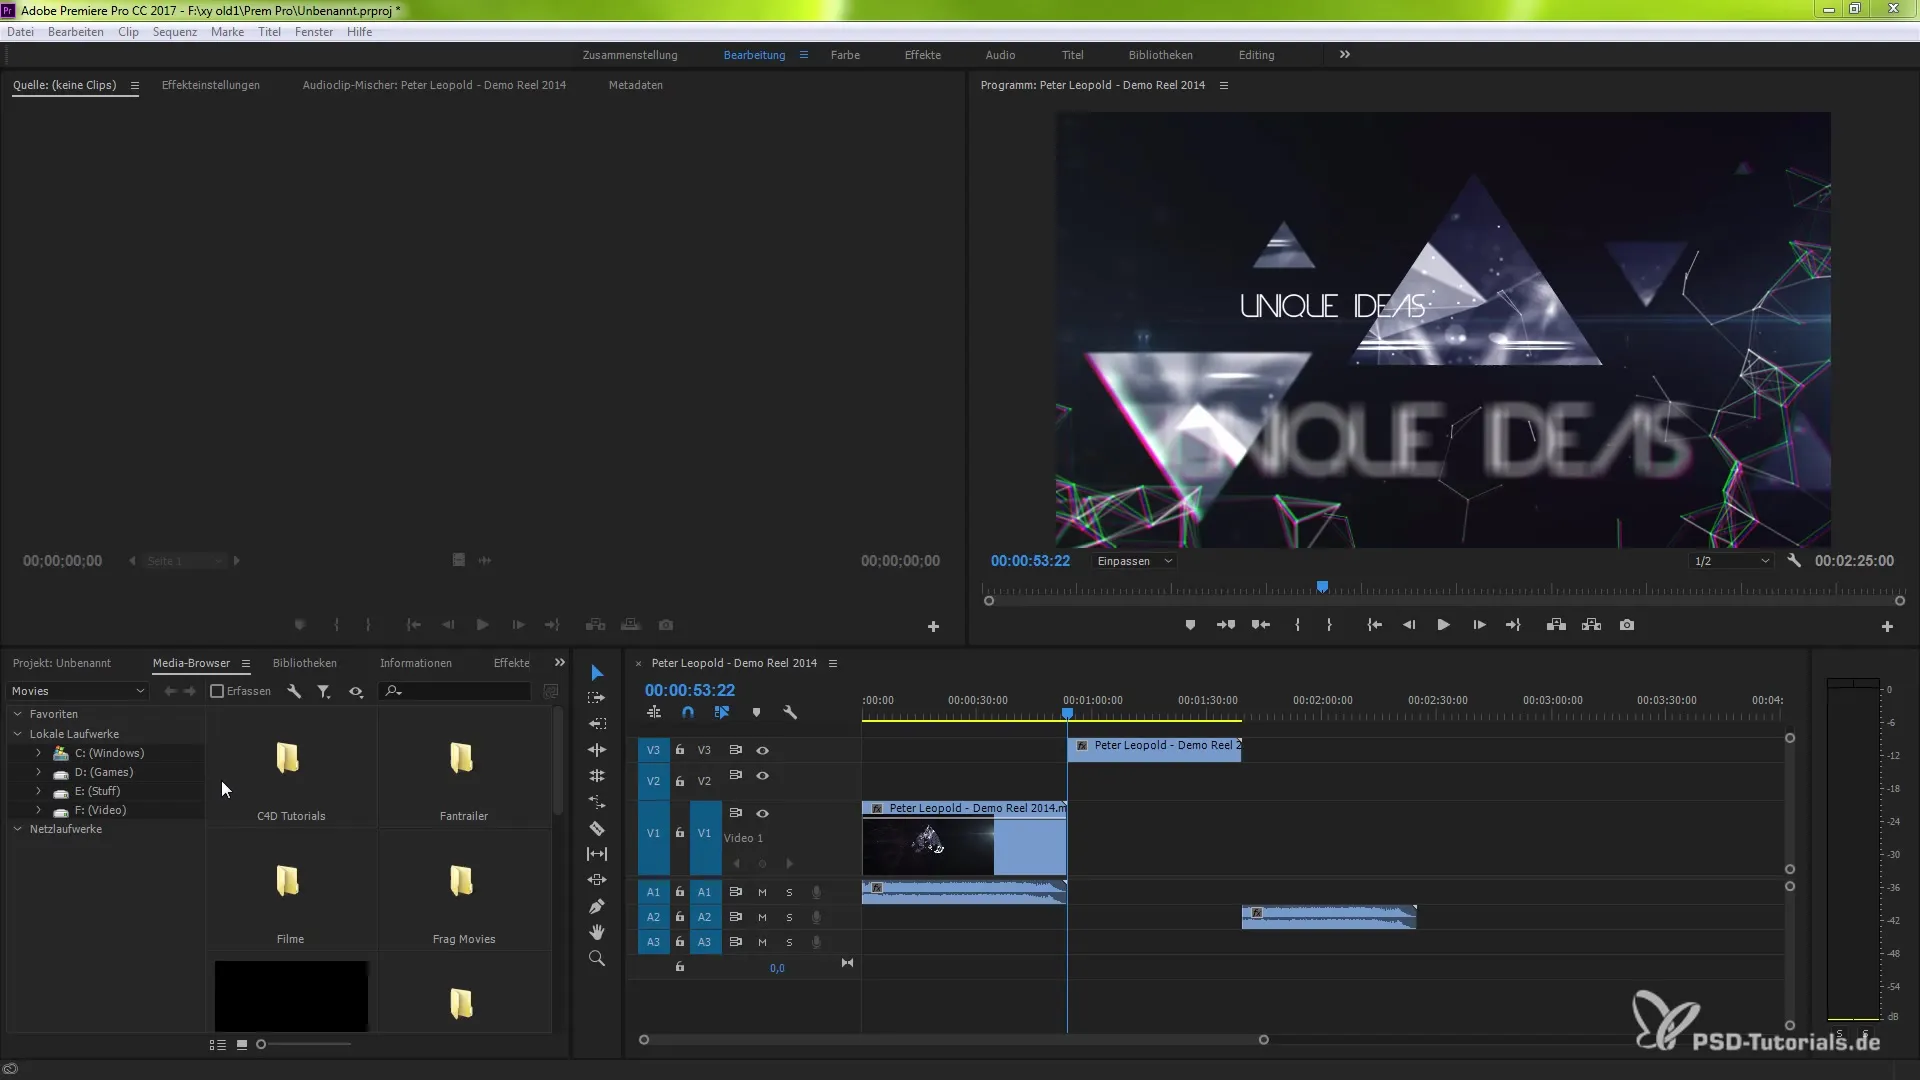This screenshot has height=1080, width=1920.
Task: Select the Pen tool
Action: pos(597,906)
